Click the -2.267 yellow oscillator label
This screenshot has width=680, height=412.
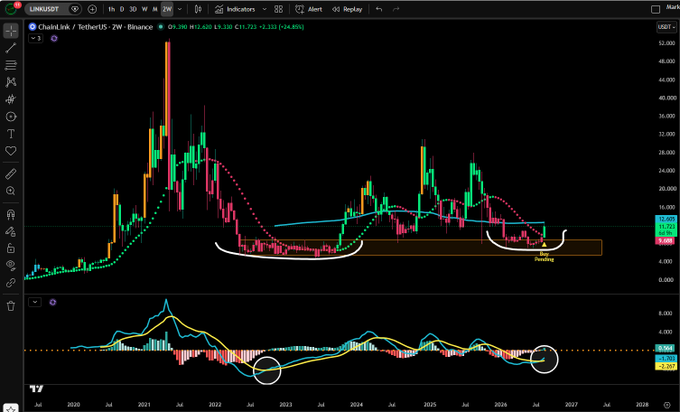tap(665, 366)
